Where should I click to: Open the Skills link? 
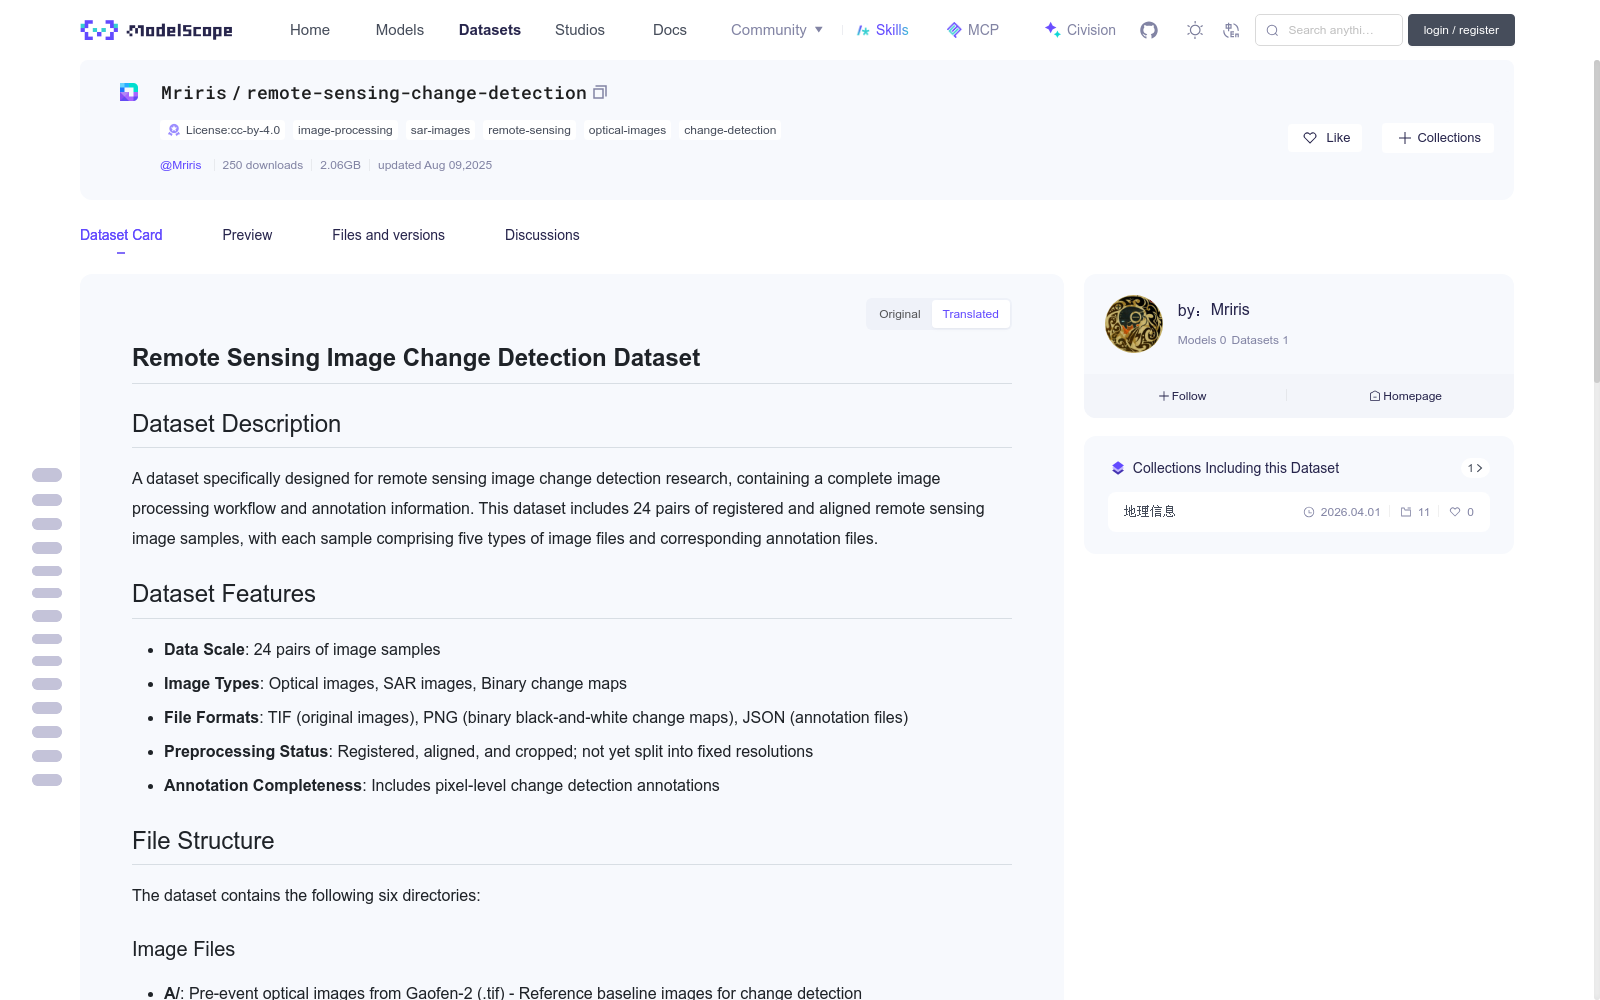click(x=882, y=30)
